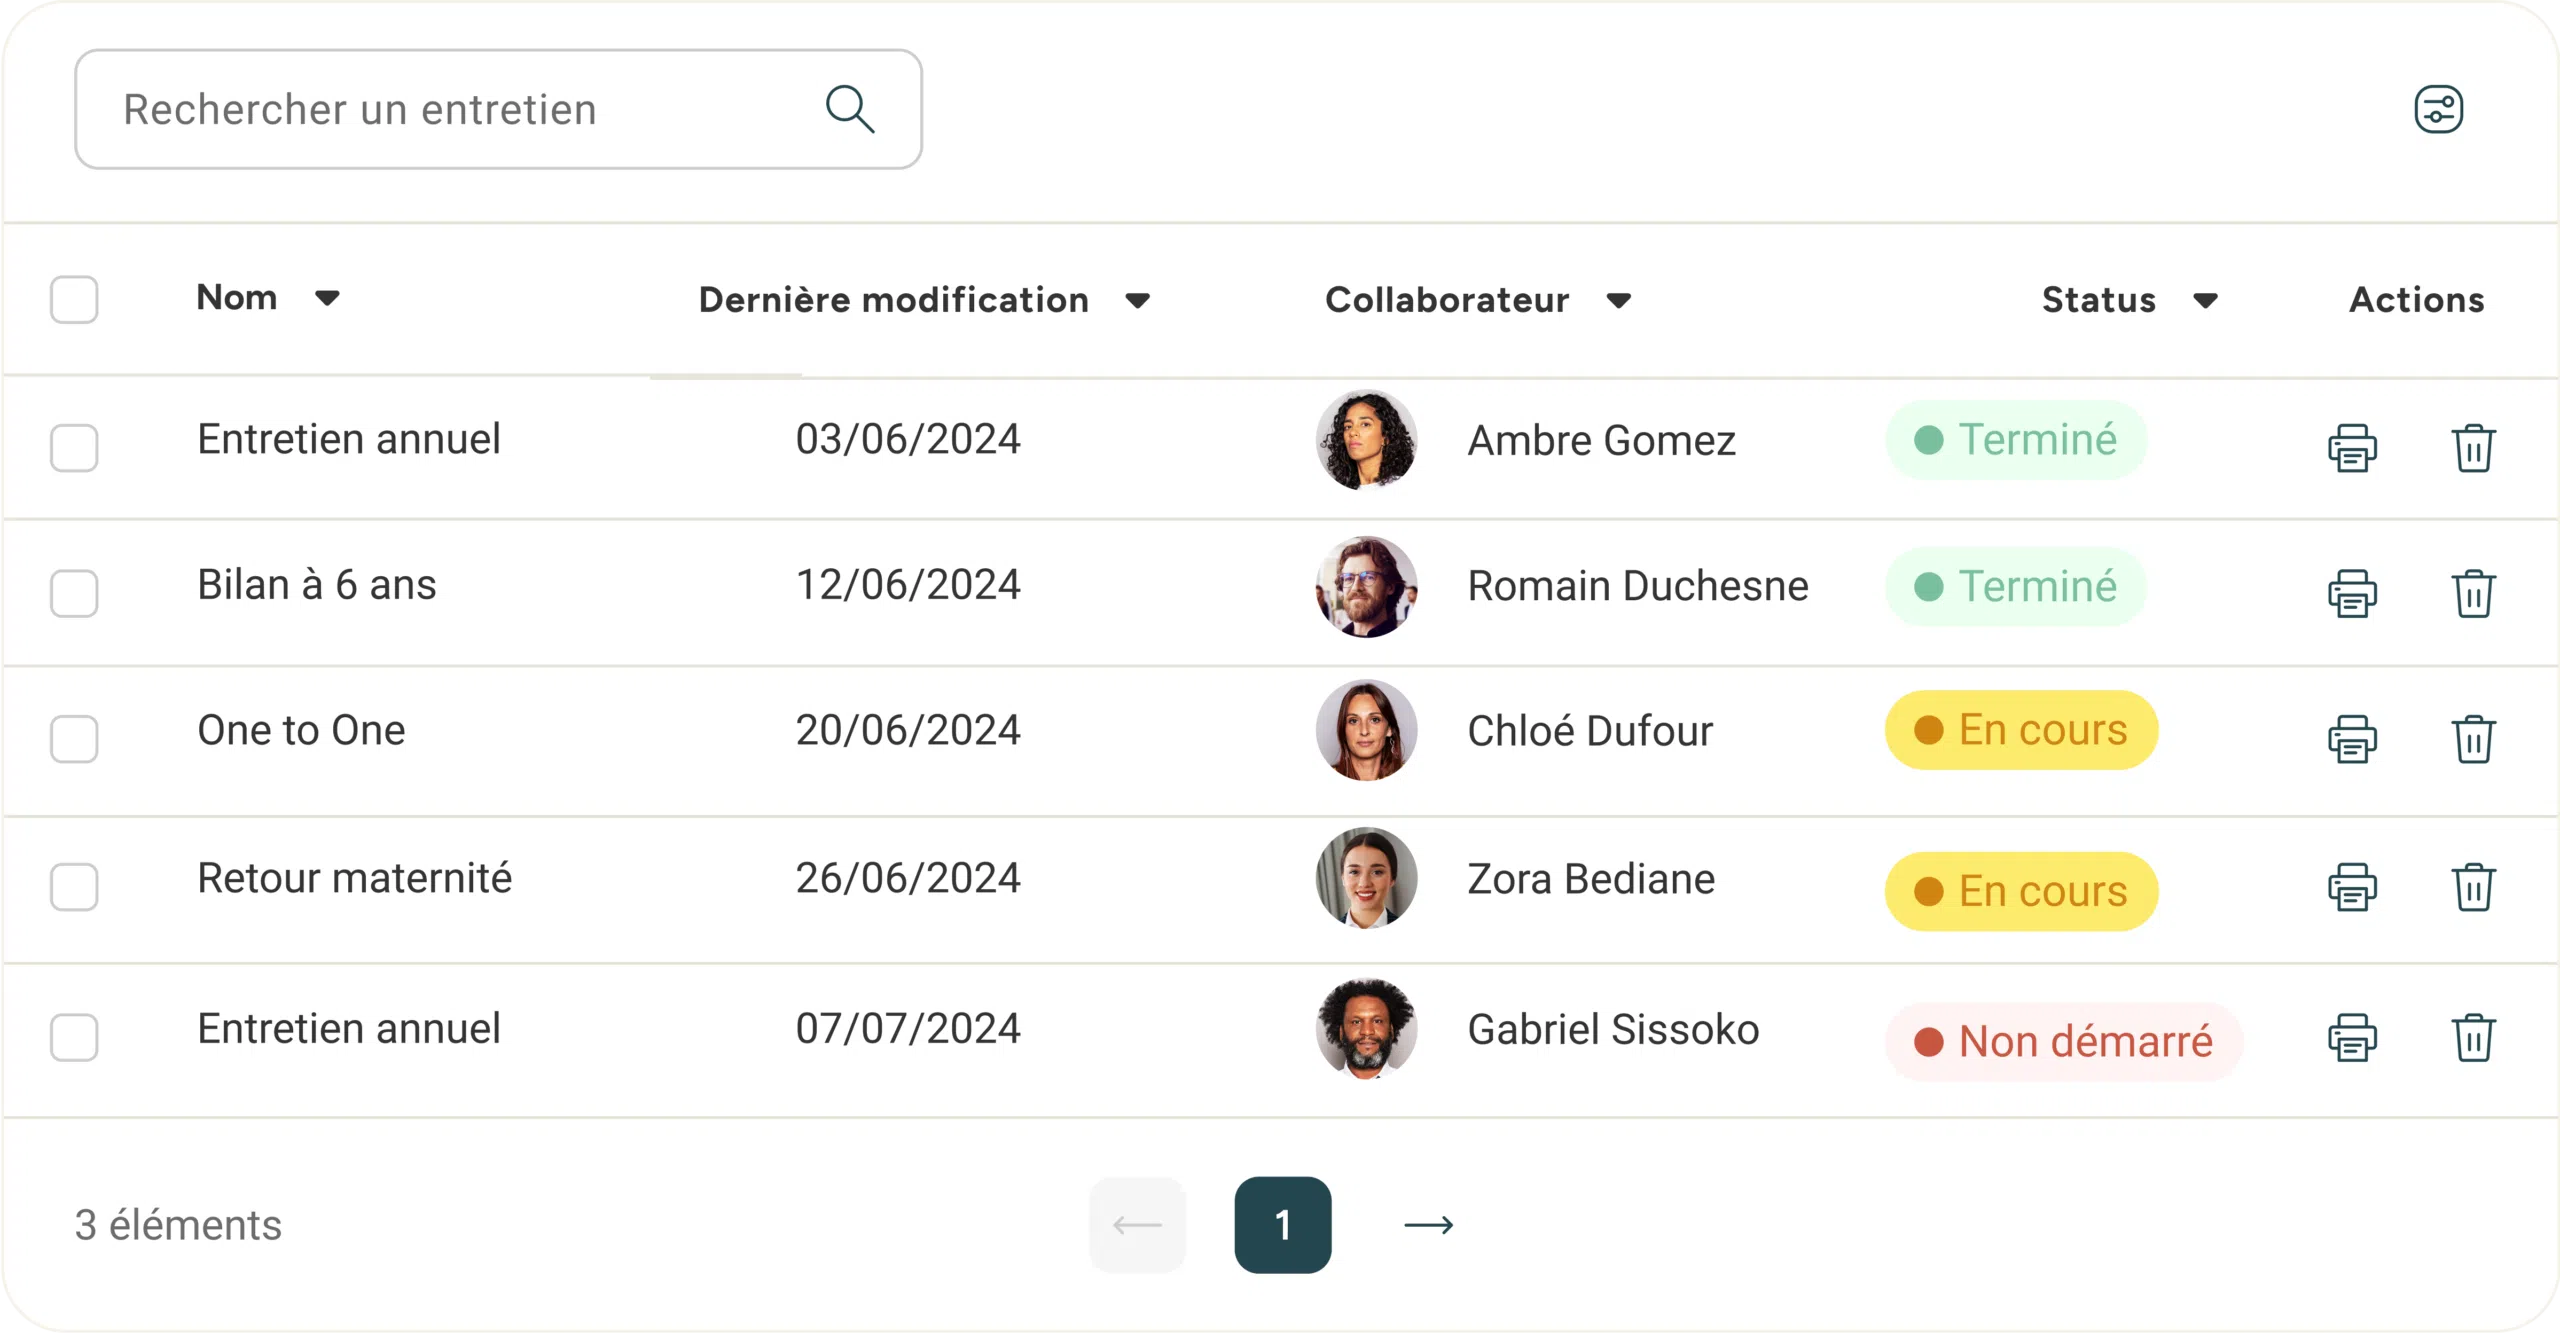Delete the Retour maternité interview
This screenshot has height=1333, width=2560.
pyautogui.click(x=2475, y=888)
